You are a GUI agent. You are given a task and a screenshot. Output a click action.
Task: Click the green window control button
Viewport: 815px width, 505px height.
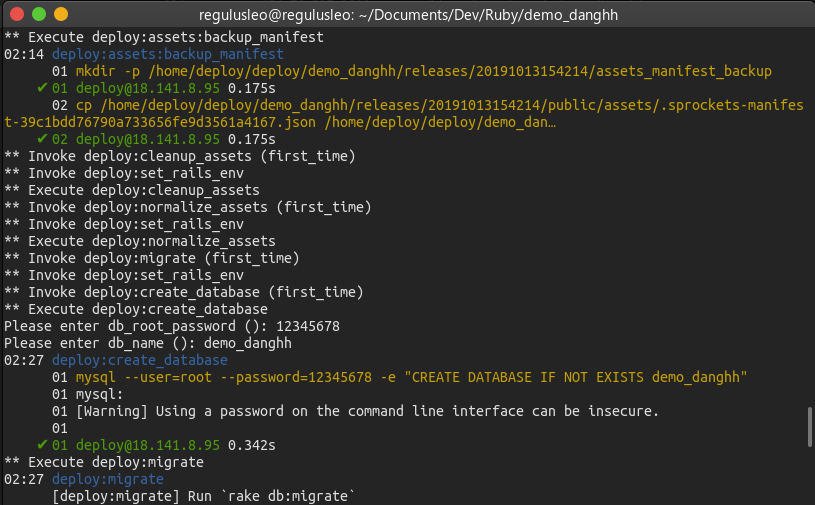[x=39, y=14]
